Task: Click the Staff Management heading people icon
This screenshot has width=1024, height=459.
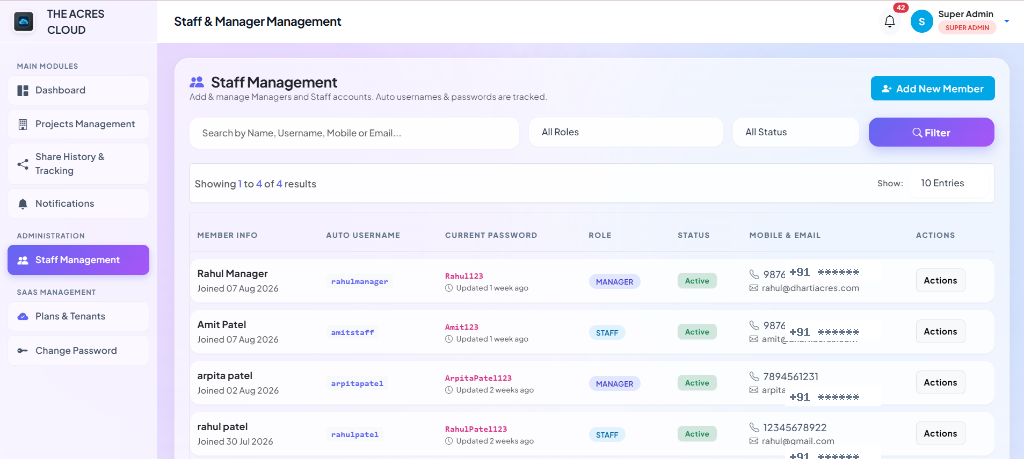Action: [x=197, y=82]
